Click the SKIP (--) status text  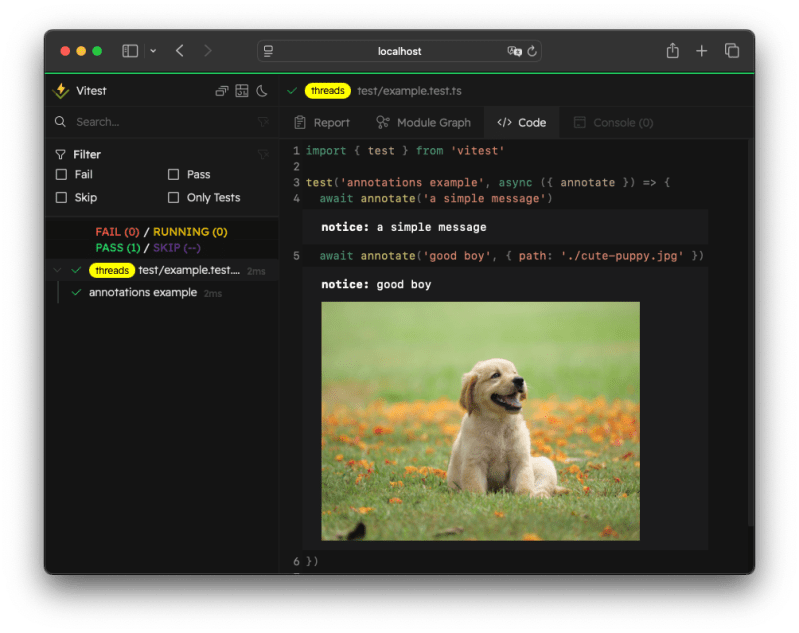tap(177, 248)
